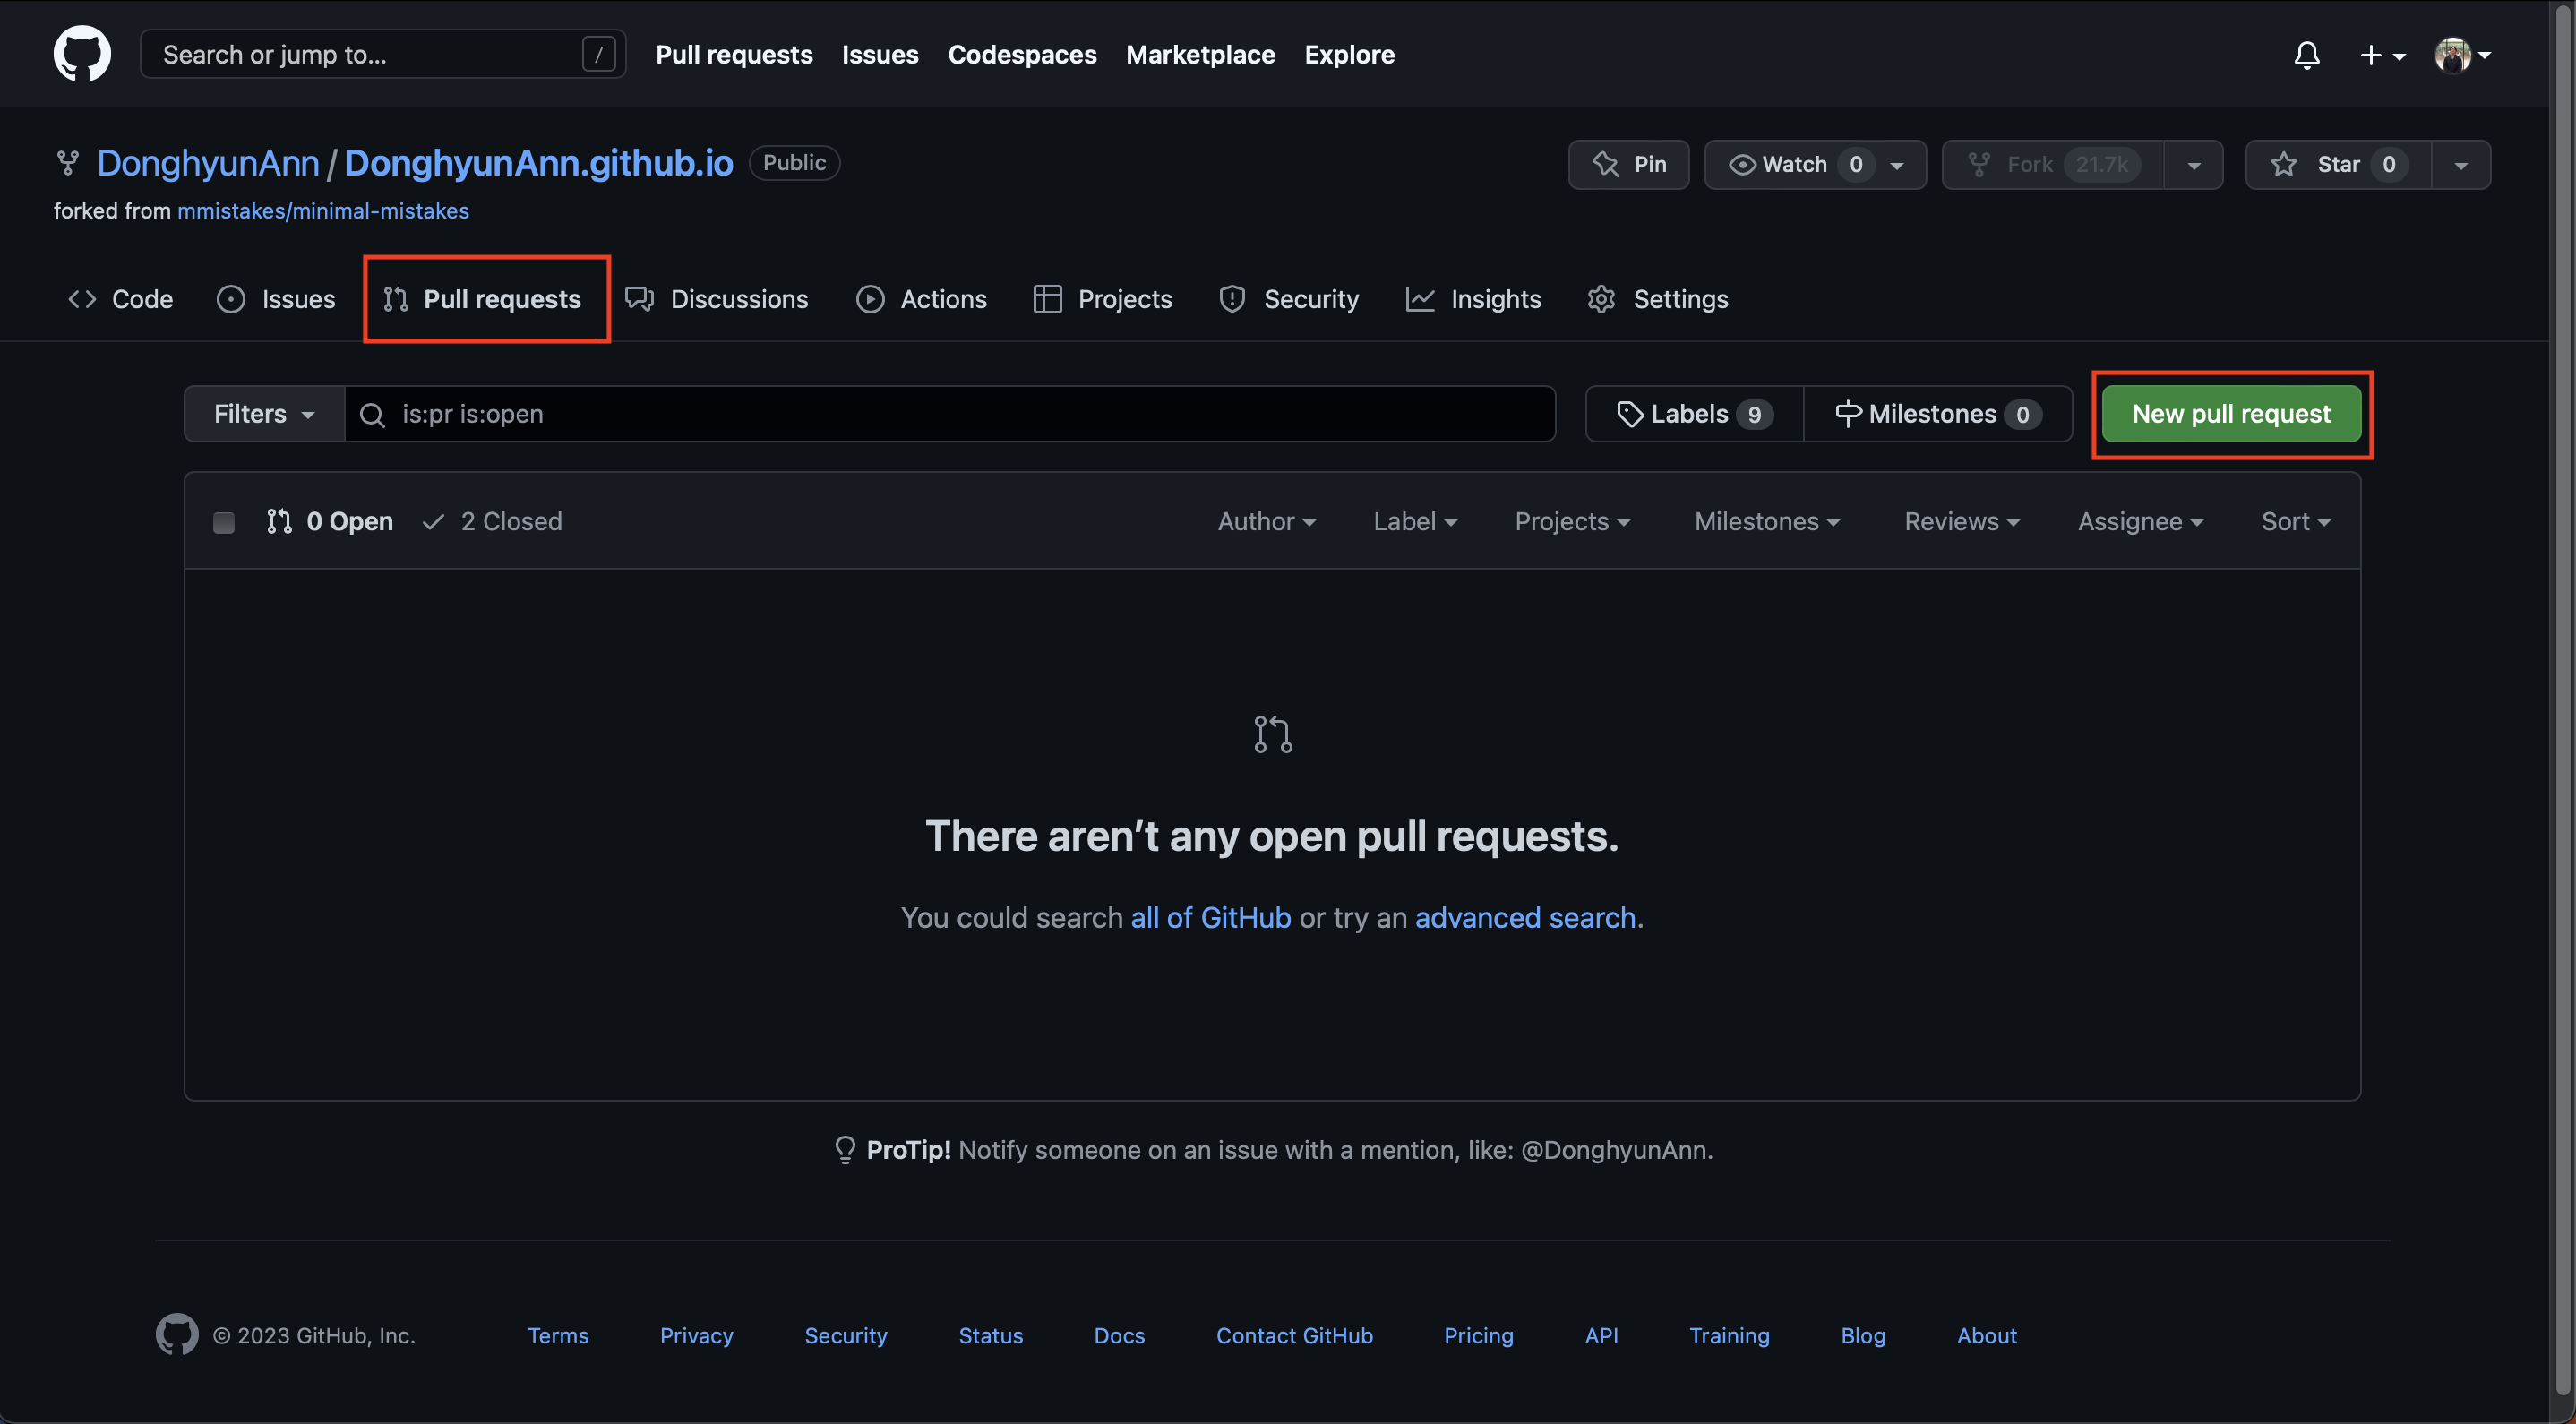Open the Actions tab
This screenshot has height=1424, width=2576.
[x=922, y=299]
